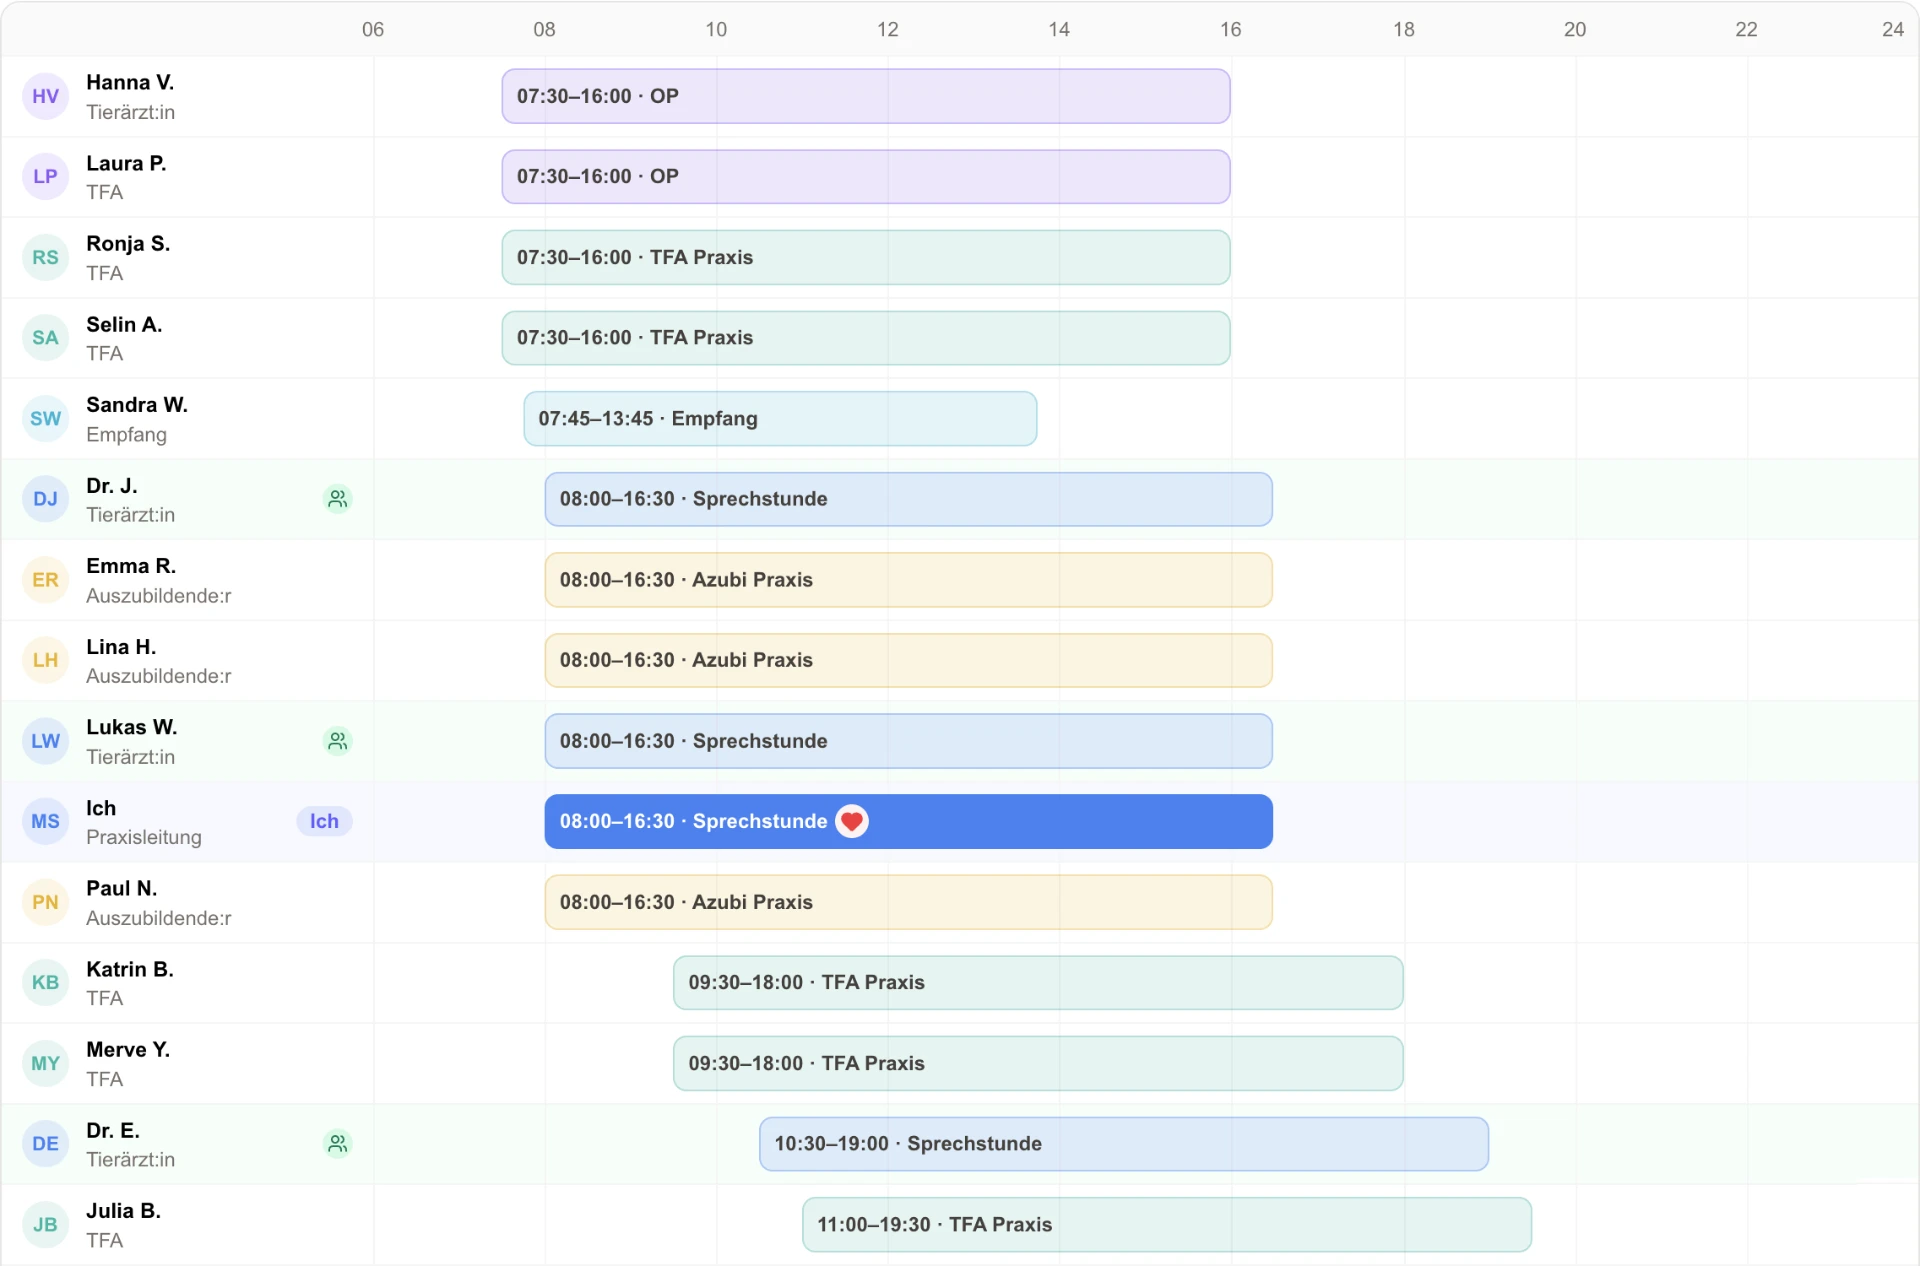Open the 07:45–13:45 Empfang shift
This screenshot has height=1266, width=1920.
(780, 418)
